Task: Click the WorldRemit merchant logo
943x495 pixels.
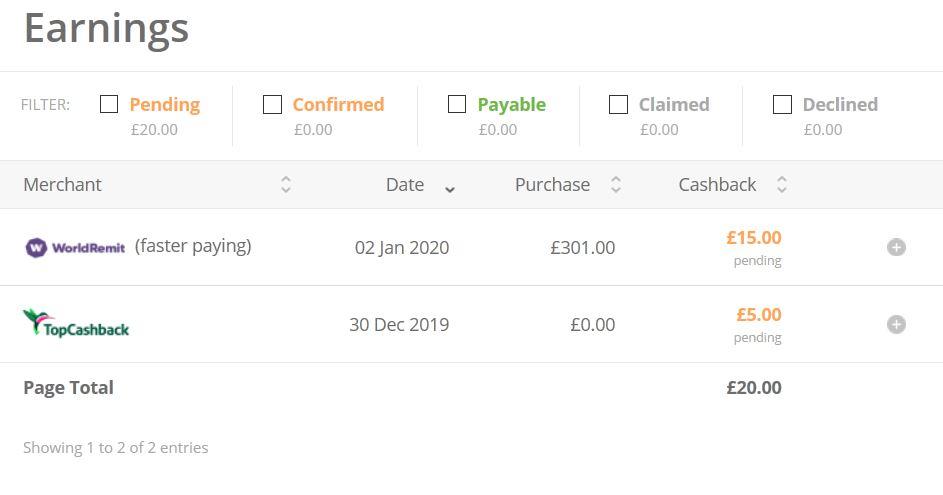Action: click(76, 247)
